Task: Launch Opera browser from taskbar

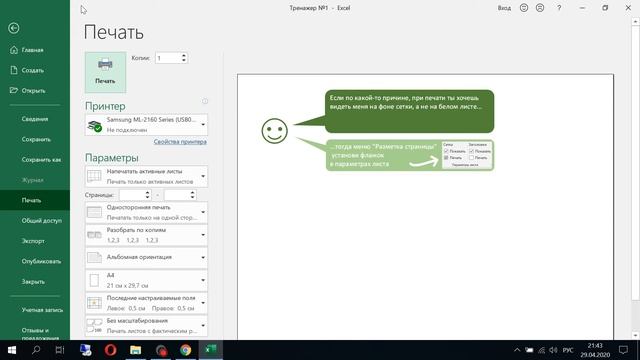Action: click(111, 350)
